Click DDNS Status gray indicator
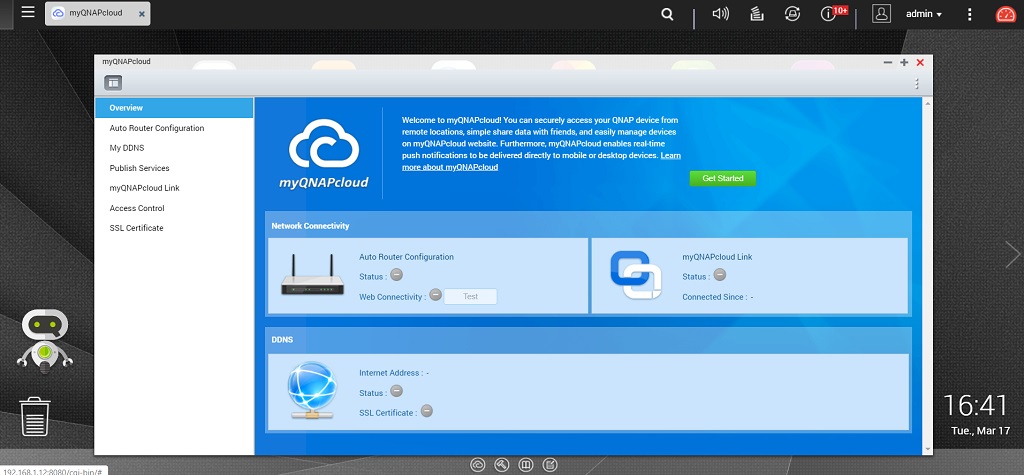 [396, 391]
